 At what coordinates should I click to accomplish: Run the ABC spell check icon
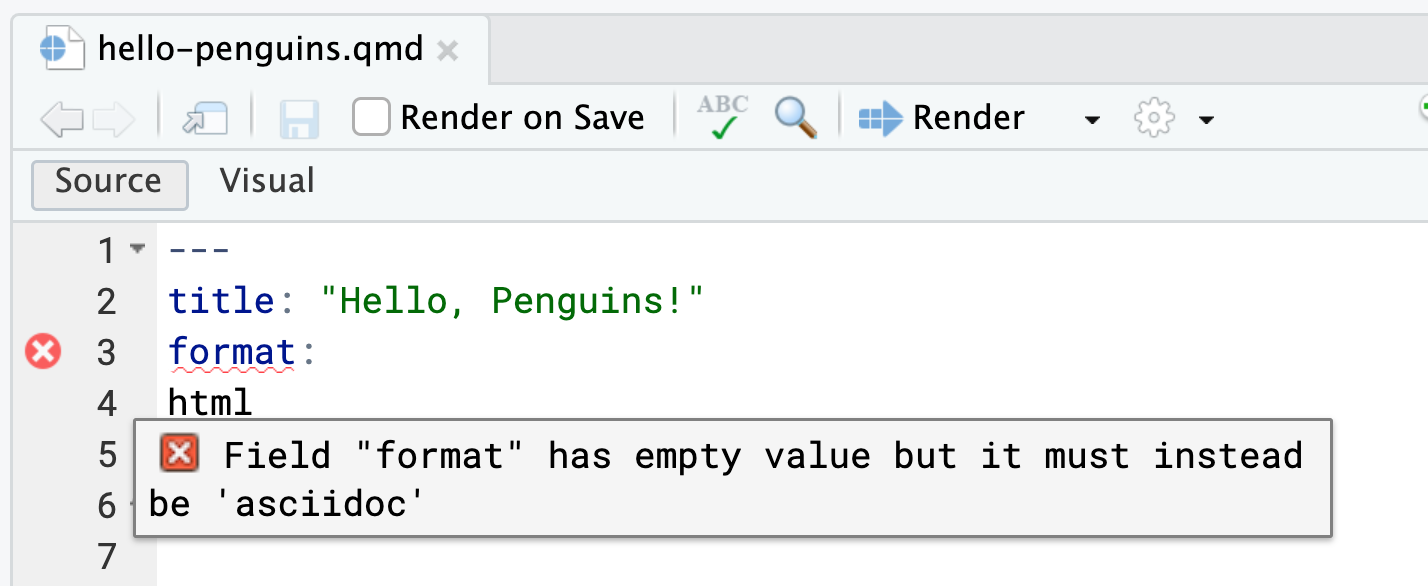pyautogui.click(x=723, y=117)
